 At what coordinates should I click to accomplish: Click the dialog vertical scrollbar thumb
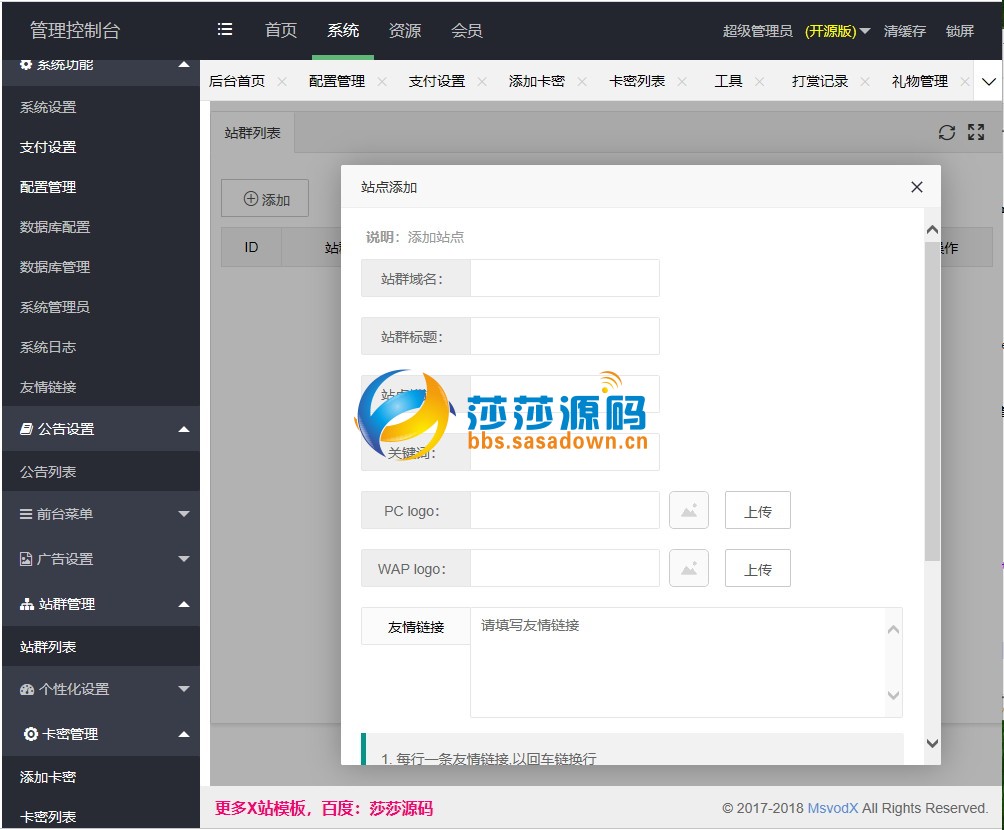[x=932, y=402]
